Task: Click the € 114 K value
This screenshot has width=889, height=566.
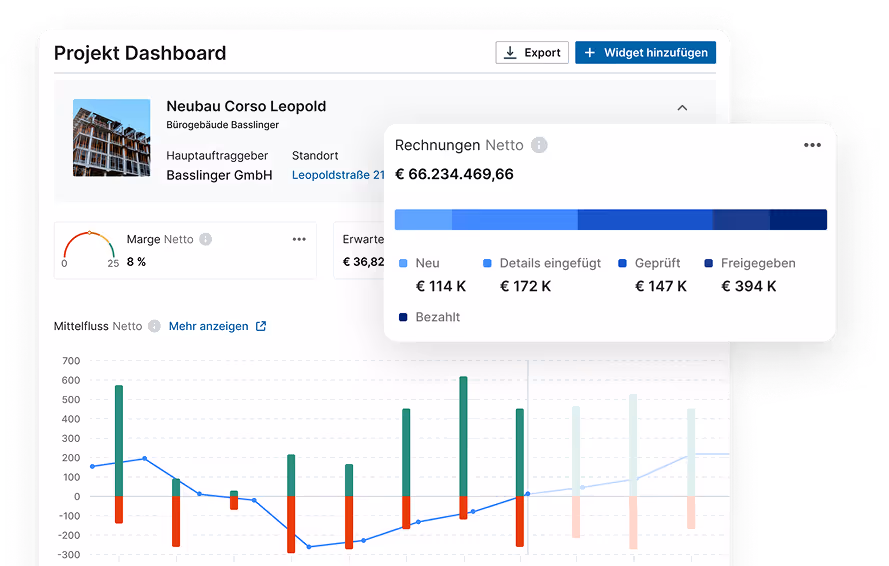Action: coord(441,286)
